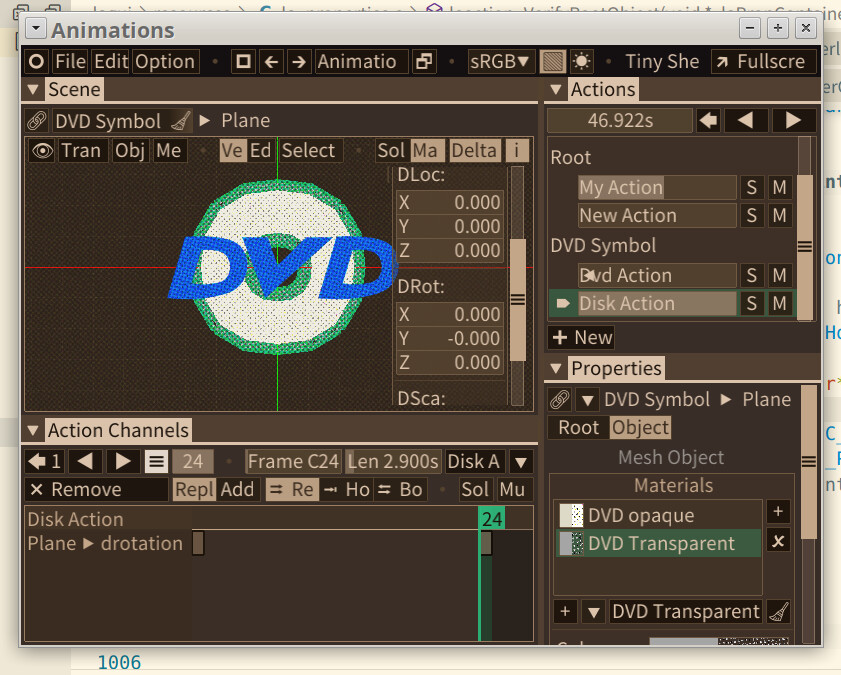
Task: Collapse the Actions panel triangle
Action: (x=556, y=90)
